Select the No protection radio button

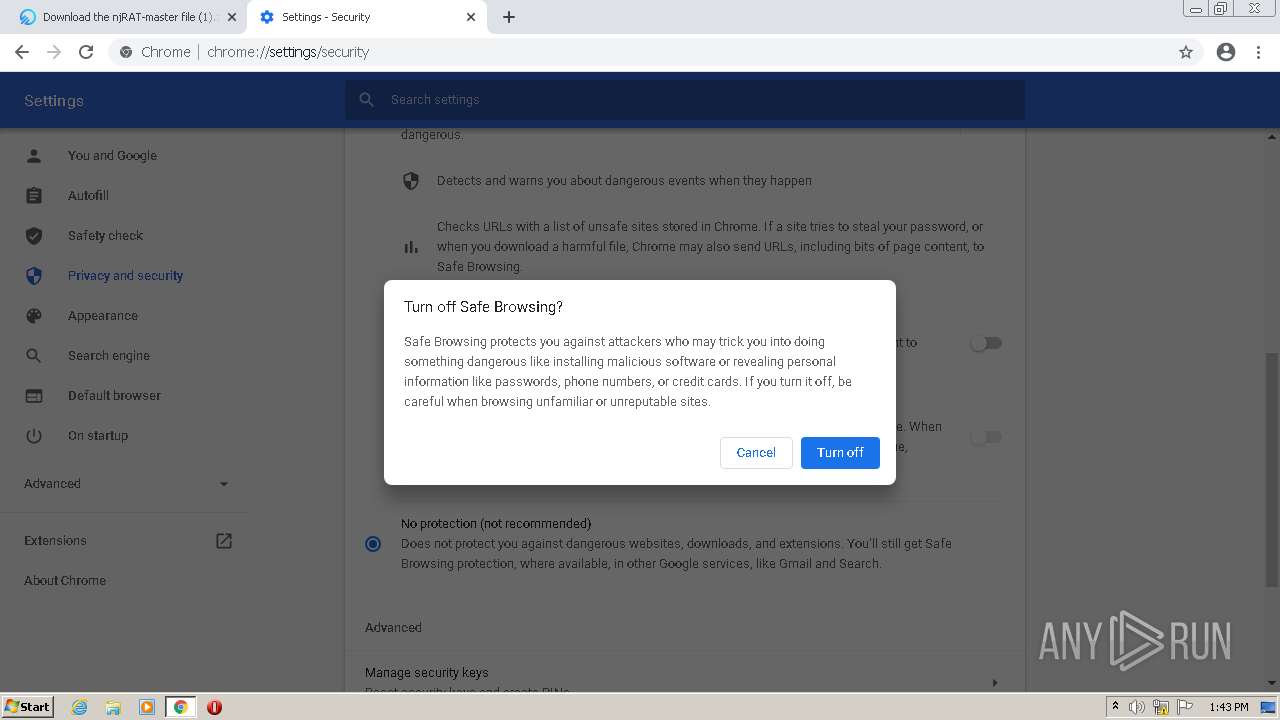373,544
